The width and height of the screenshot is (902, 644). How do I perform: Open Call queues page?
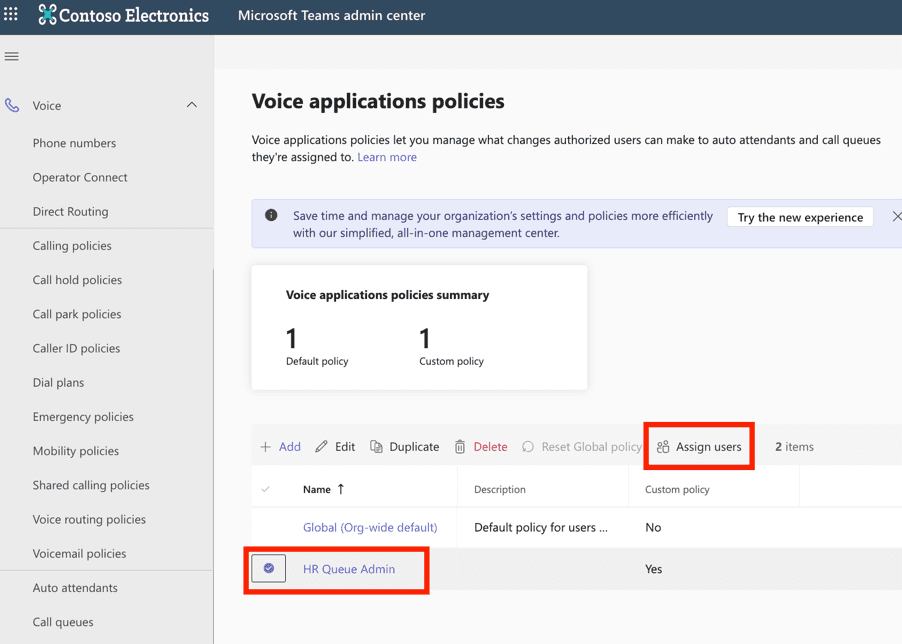(63, 622)
